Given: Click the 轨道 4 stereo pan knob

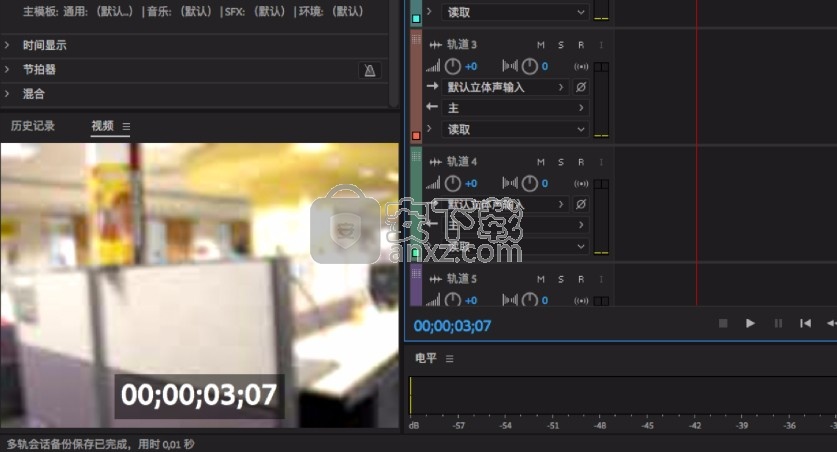Looking at the screenshot, I should [530, 184].
